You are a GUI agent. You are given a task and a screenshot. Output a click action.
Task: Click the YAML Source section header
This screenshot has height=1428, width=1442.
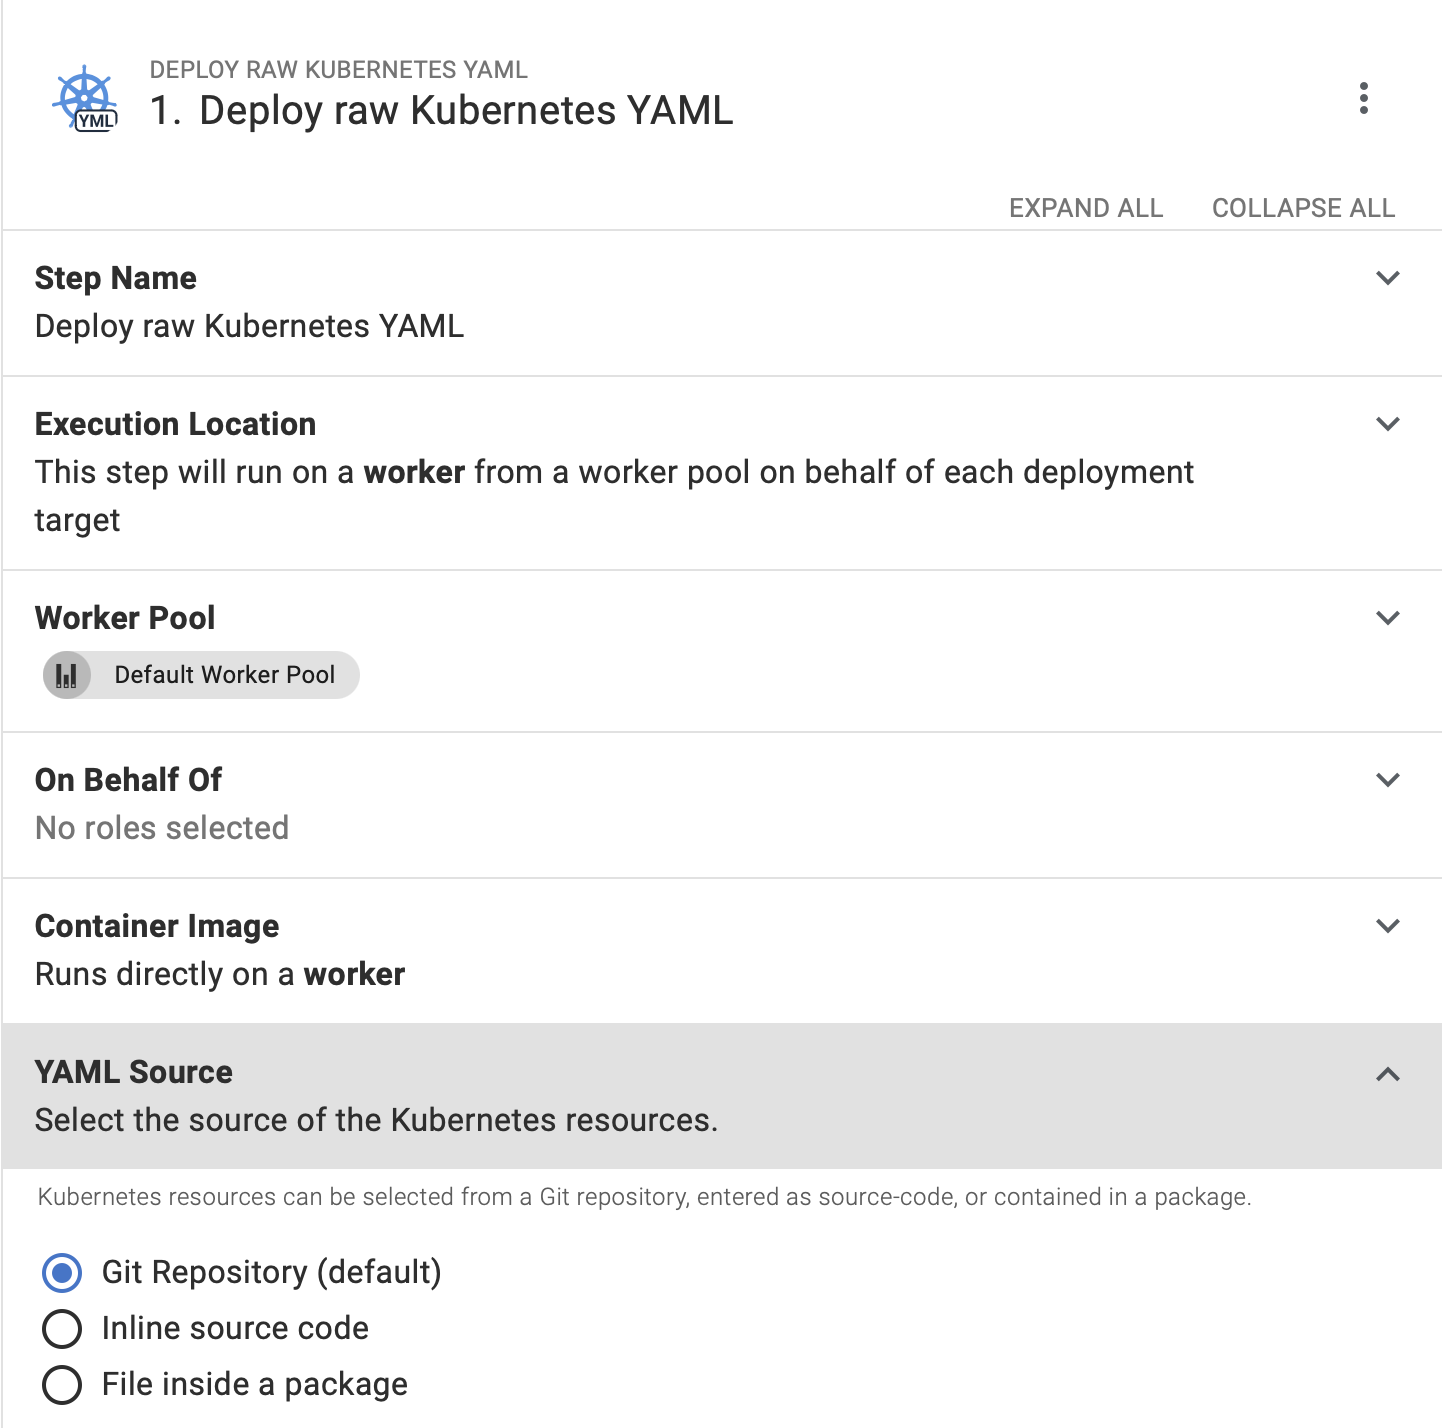click(134, 1072)
